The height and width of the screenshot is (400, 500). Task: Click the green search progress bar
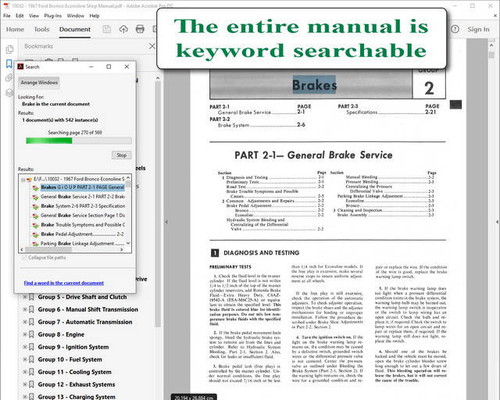79,141
